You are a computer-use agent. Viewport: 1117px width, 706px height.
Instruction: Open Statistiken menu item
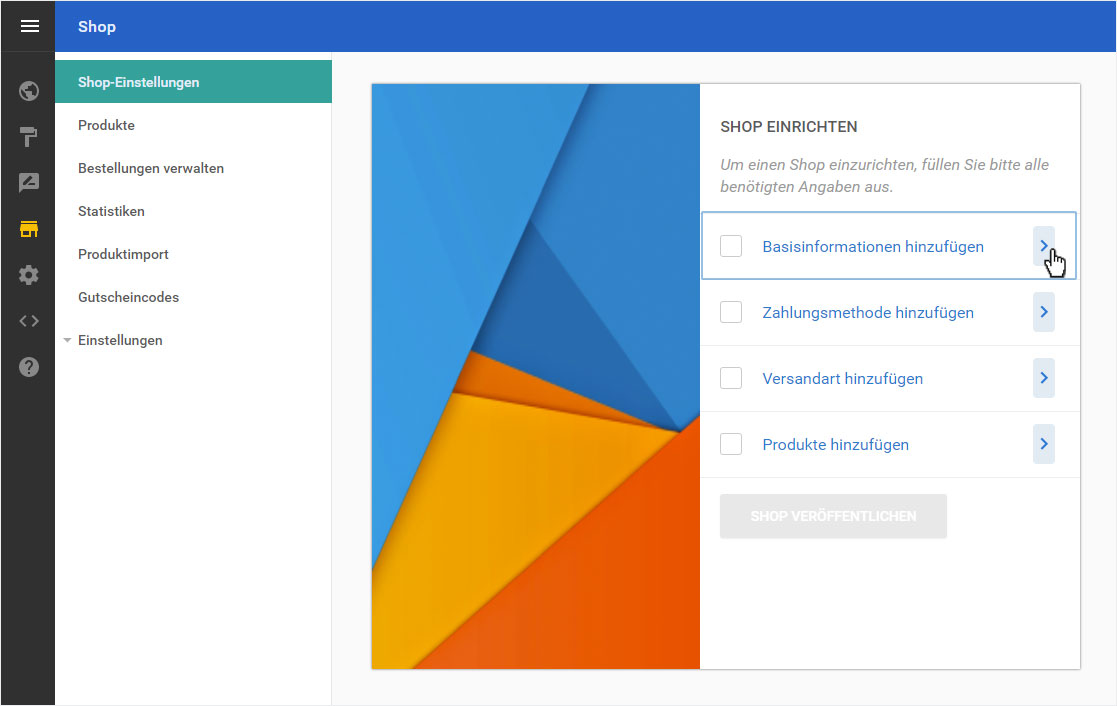tap(193, 211)
